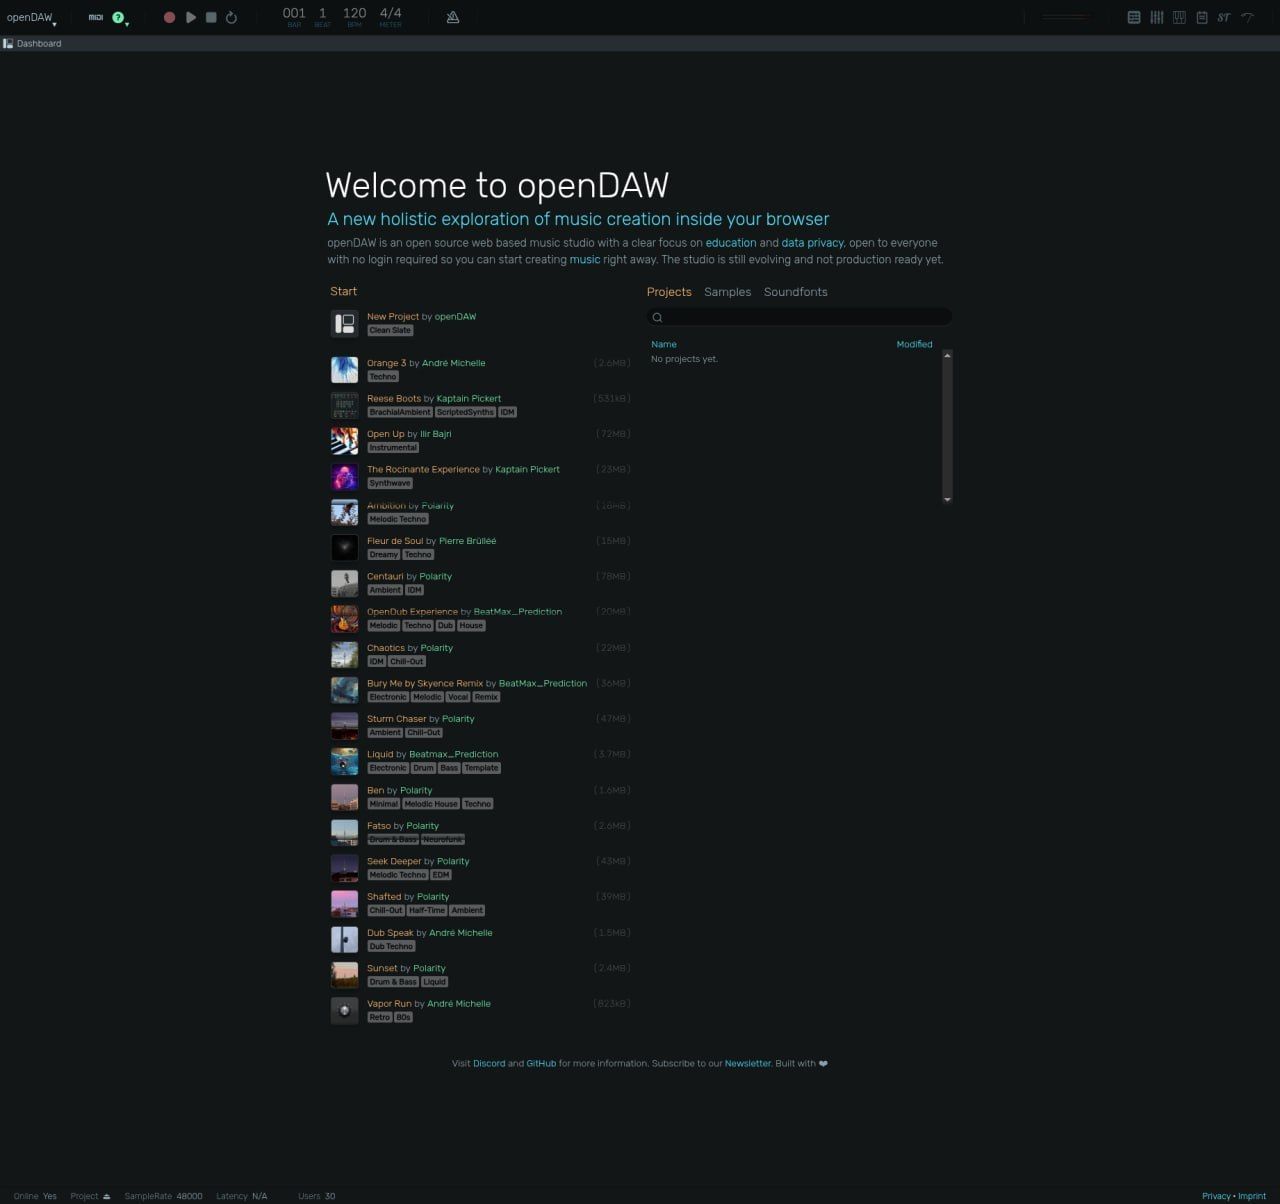Screen dimensions: 1280x1204
Task: Open the Reese Boots project thumbnail
Action: click(x=344, y=405)
